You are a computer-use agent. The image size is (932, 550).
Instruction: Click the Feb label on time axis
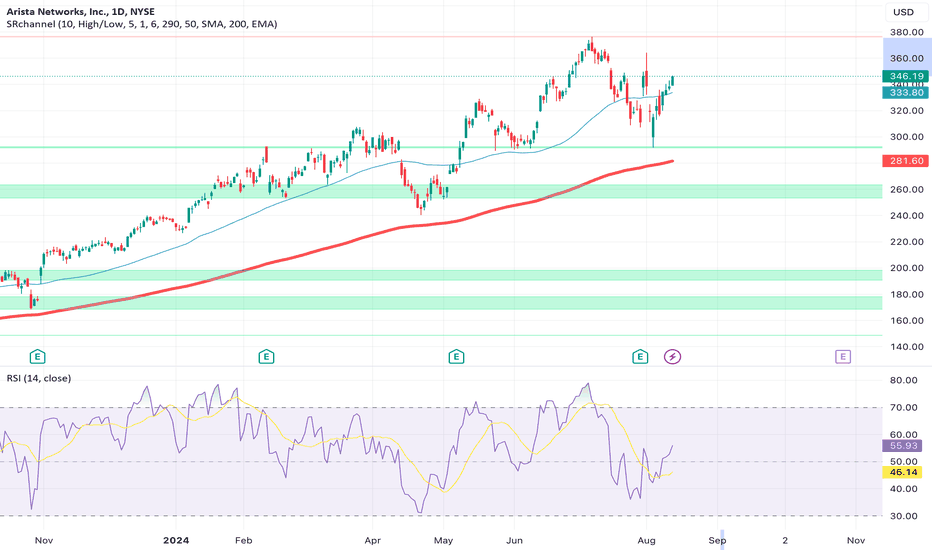pos(244,540)
